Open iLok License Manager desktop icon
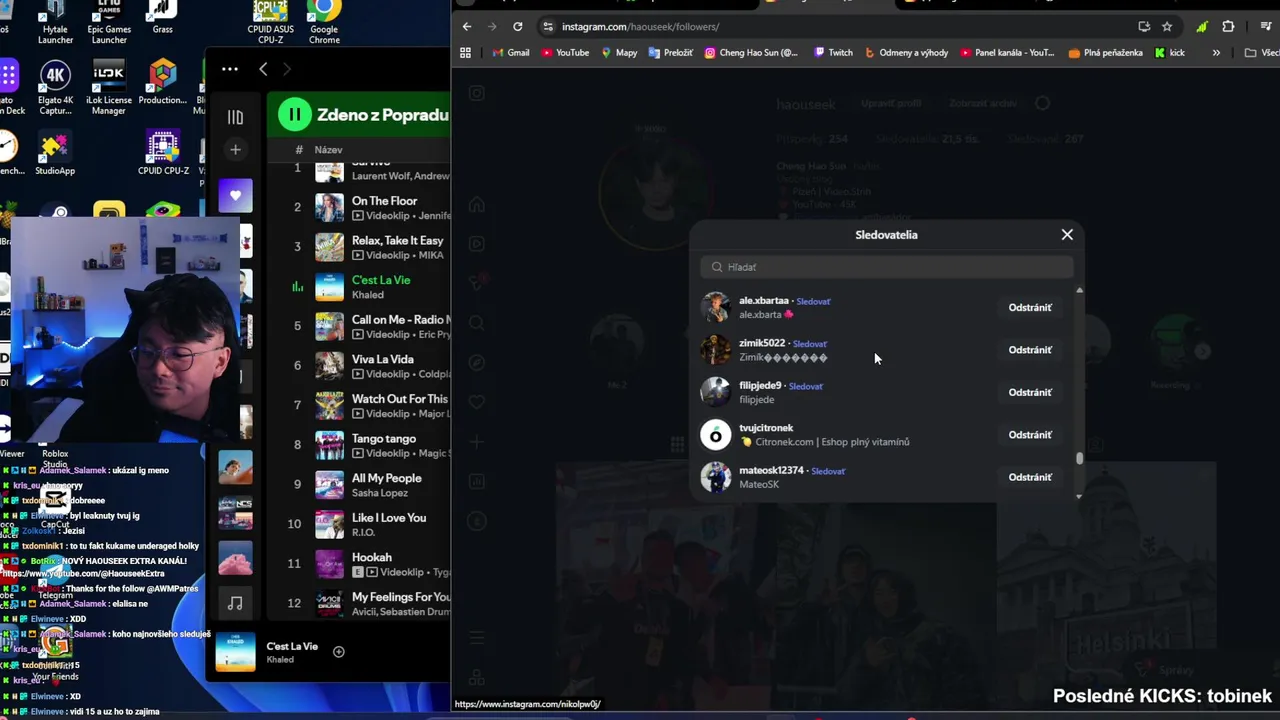Image resolution: width=1280 pixels, height=720 pixels. [109, 88]
